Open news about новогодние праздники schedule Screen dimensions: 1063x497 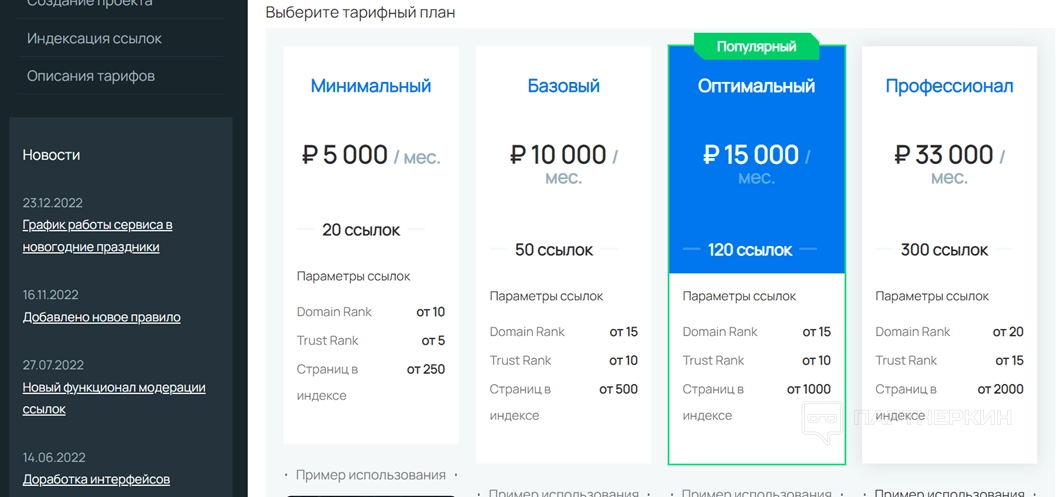[x=97, y=235]
